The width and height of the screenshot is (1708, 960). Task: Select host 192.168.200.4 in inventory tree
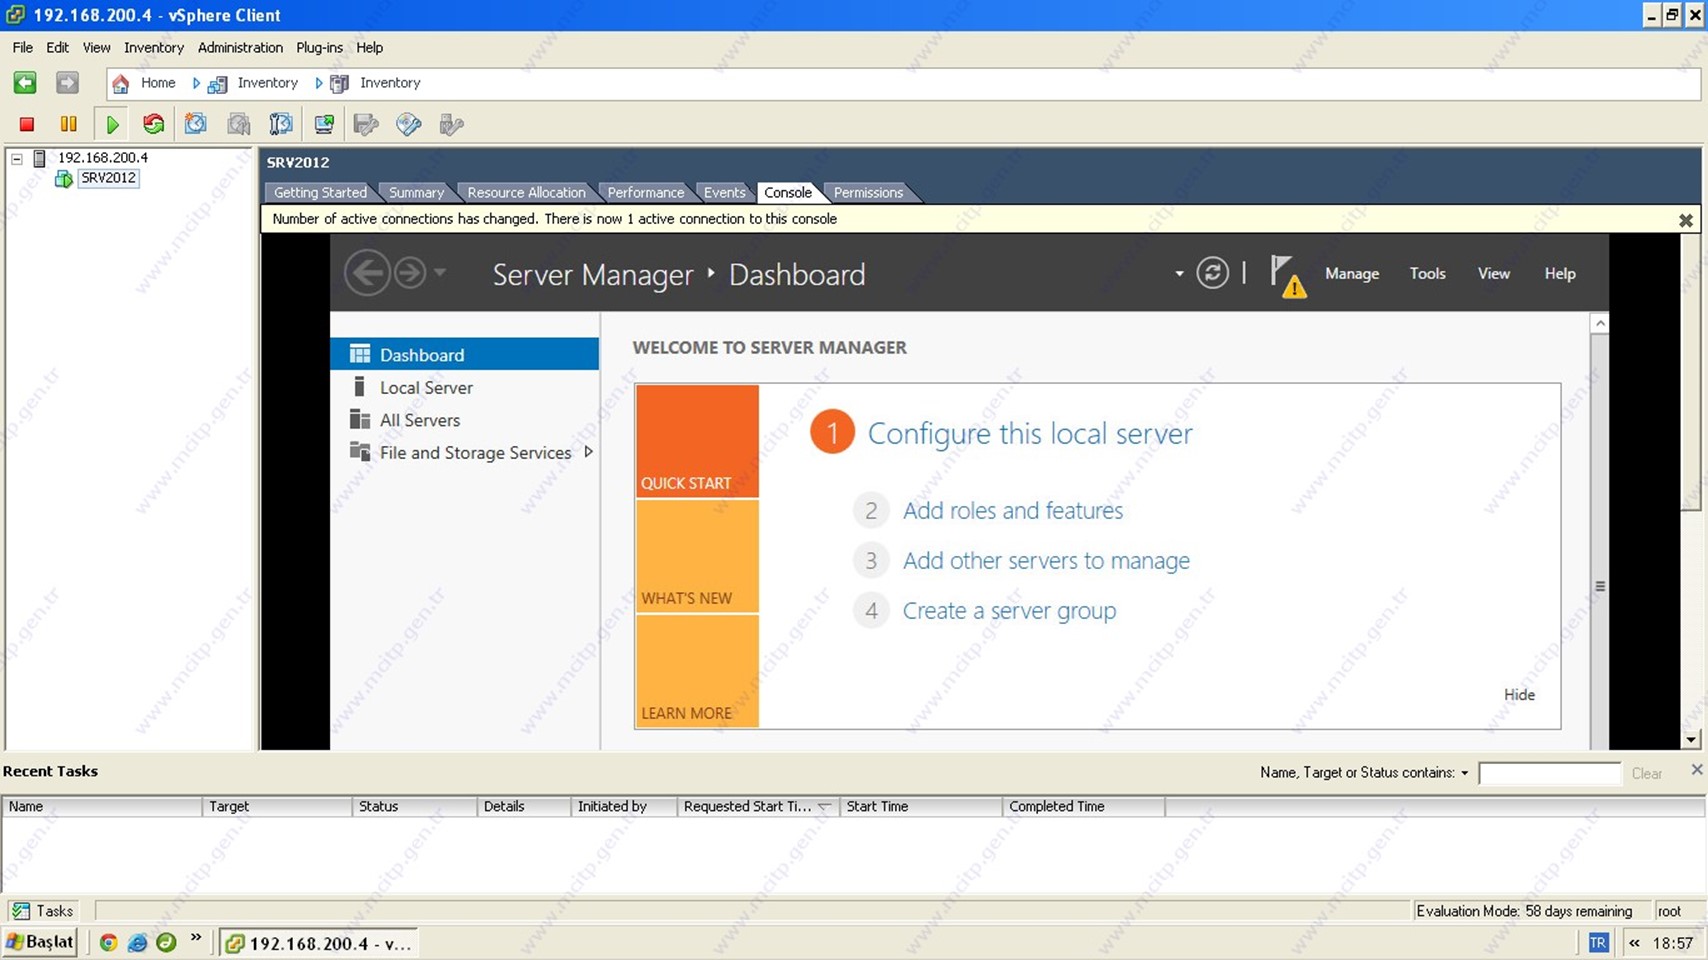tap(102, 158)
